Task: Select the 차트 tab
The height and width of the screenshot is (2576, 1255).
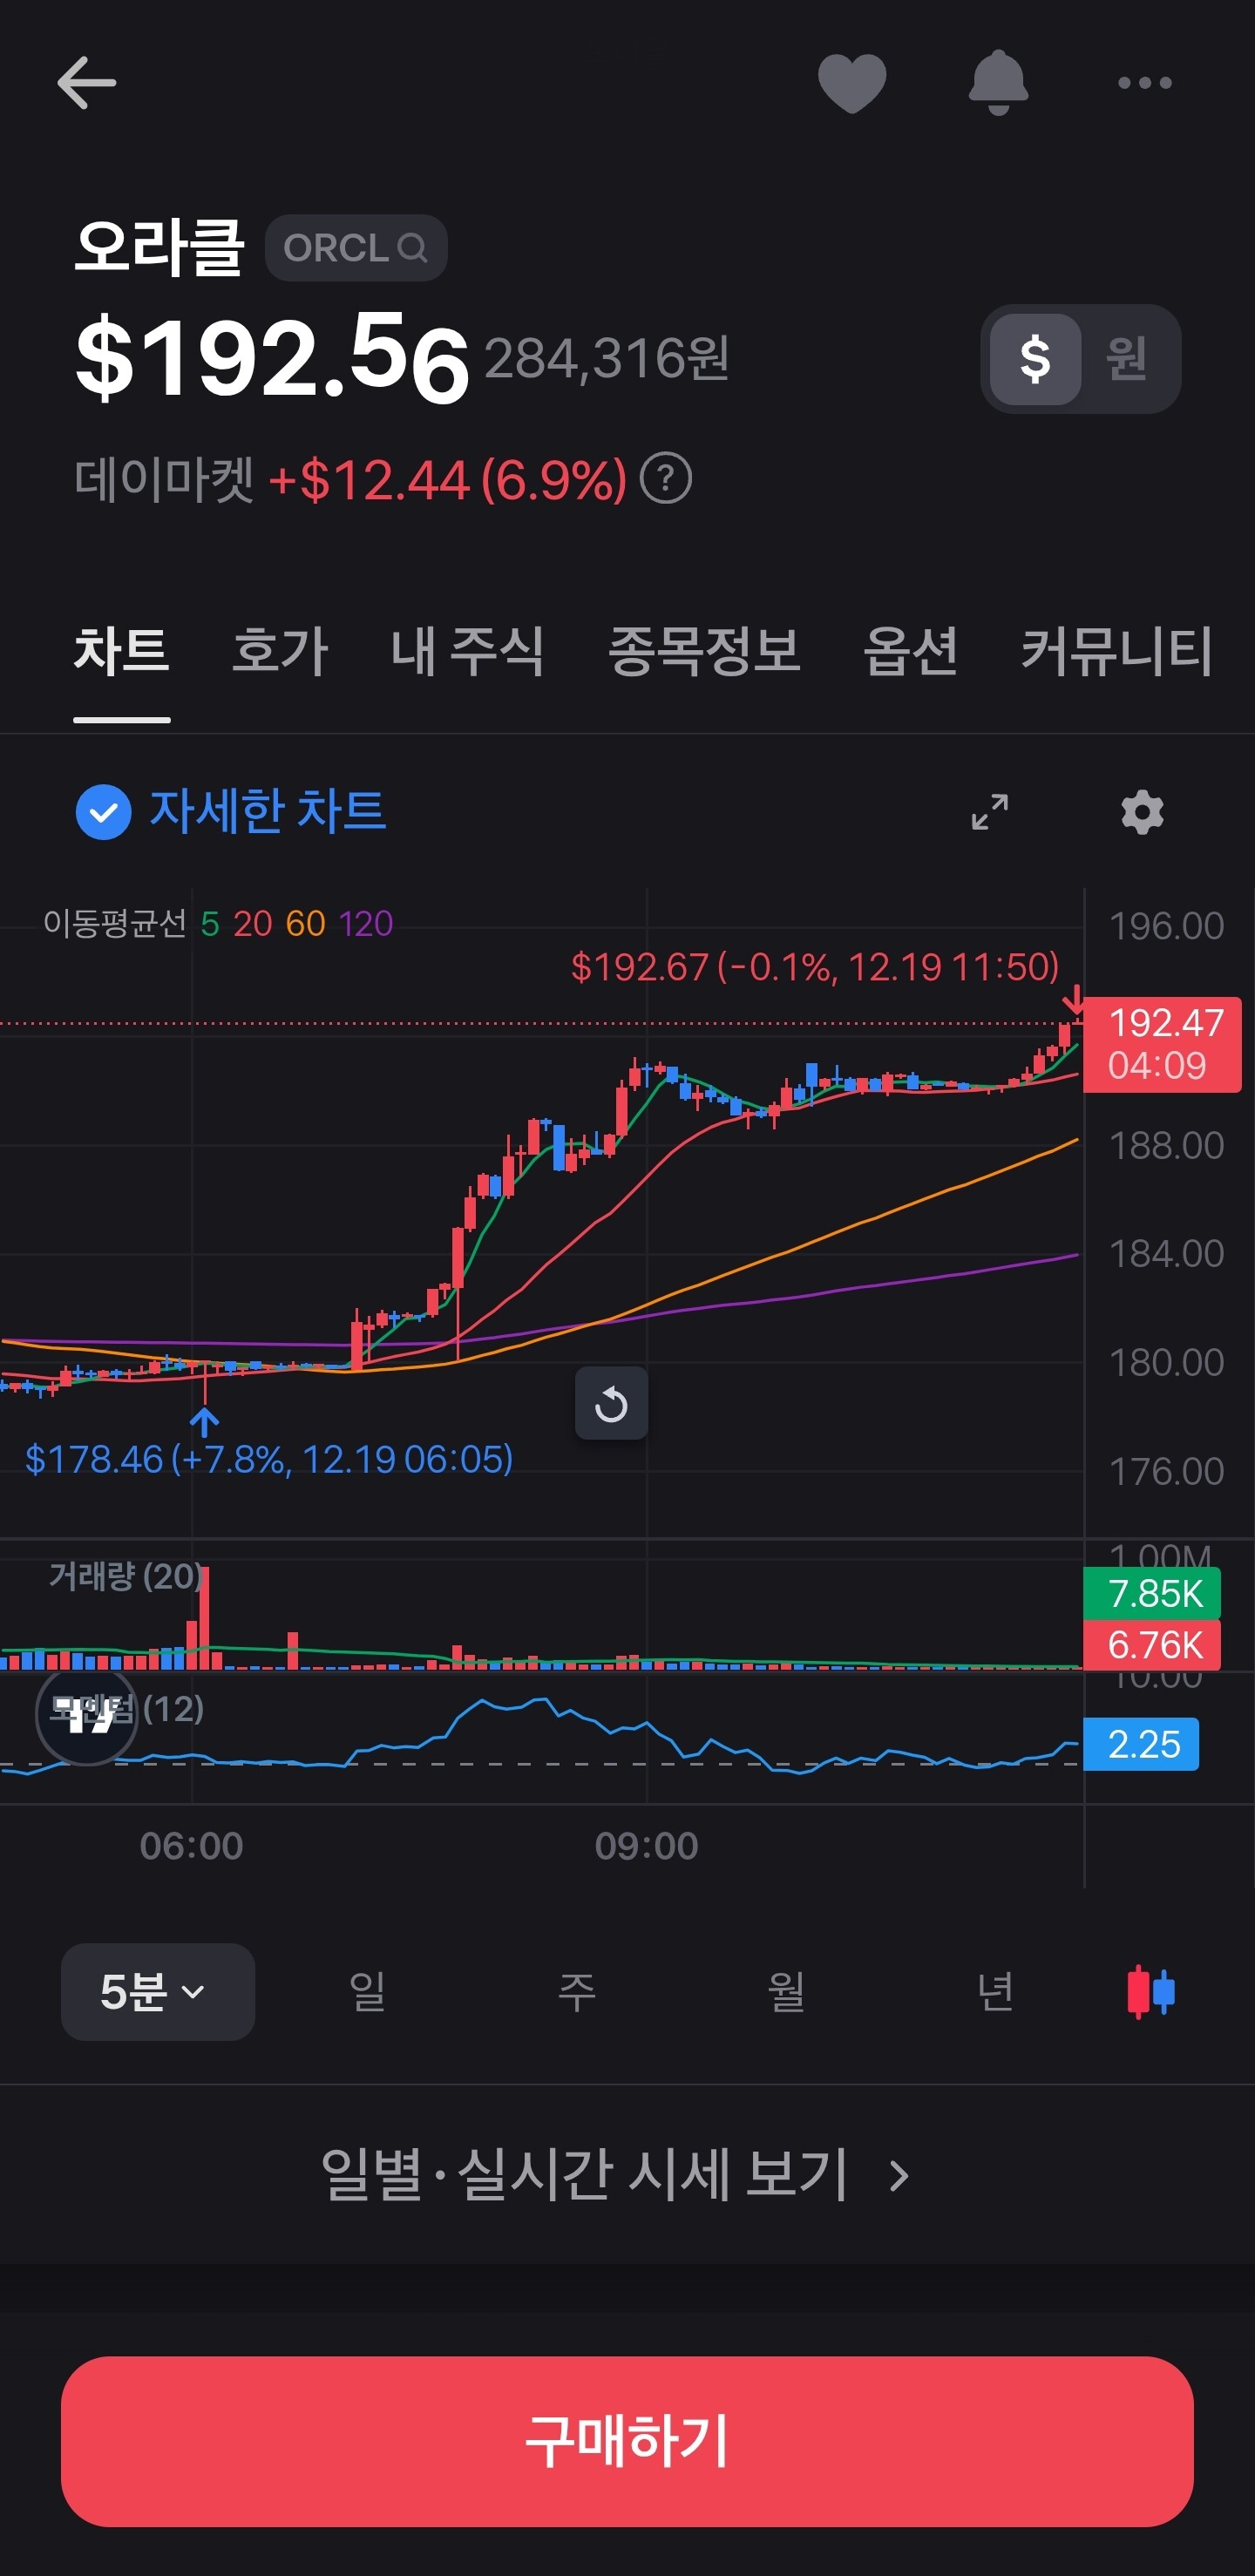Action: [122, 651]
